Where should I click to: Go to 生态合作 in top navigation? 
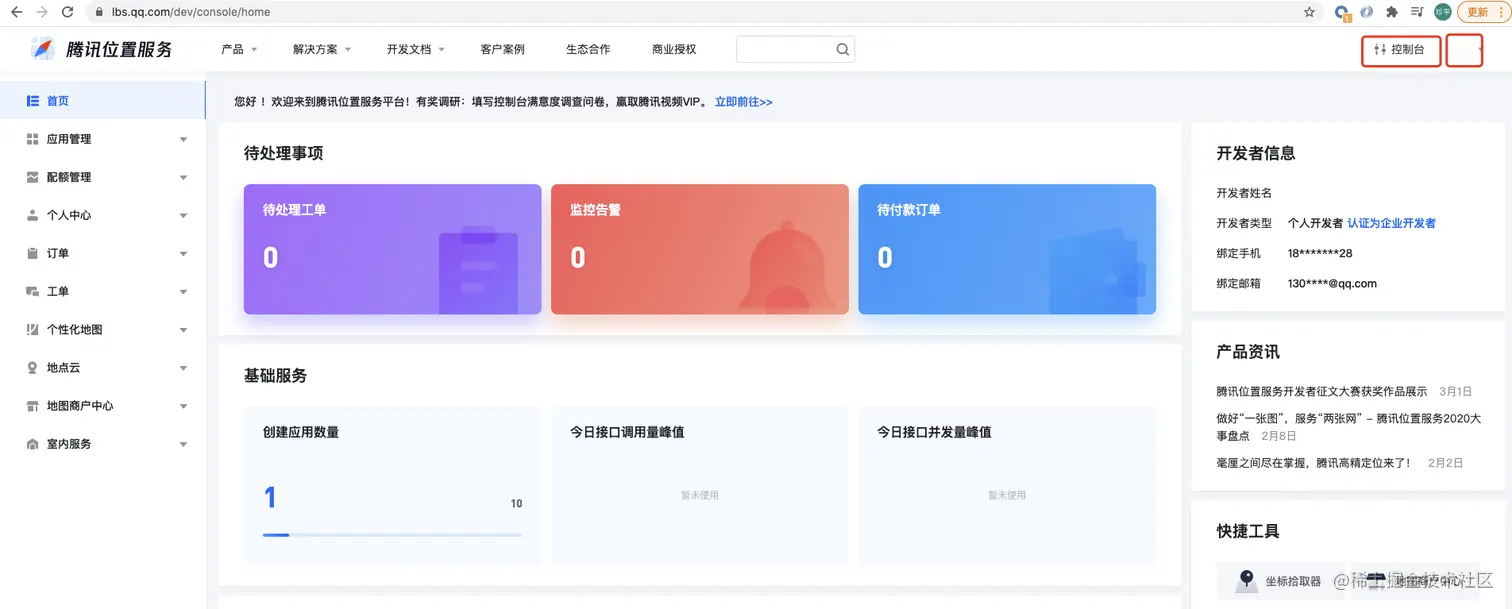[588, 49]
